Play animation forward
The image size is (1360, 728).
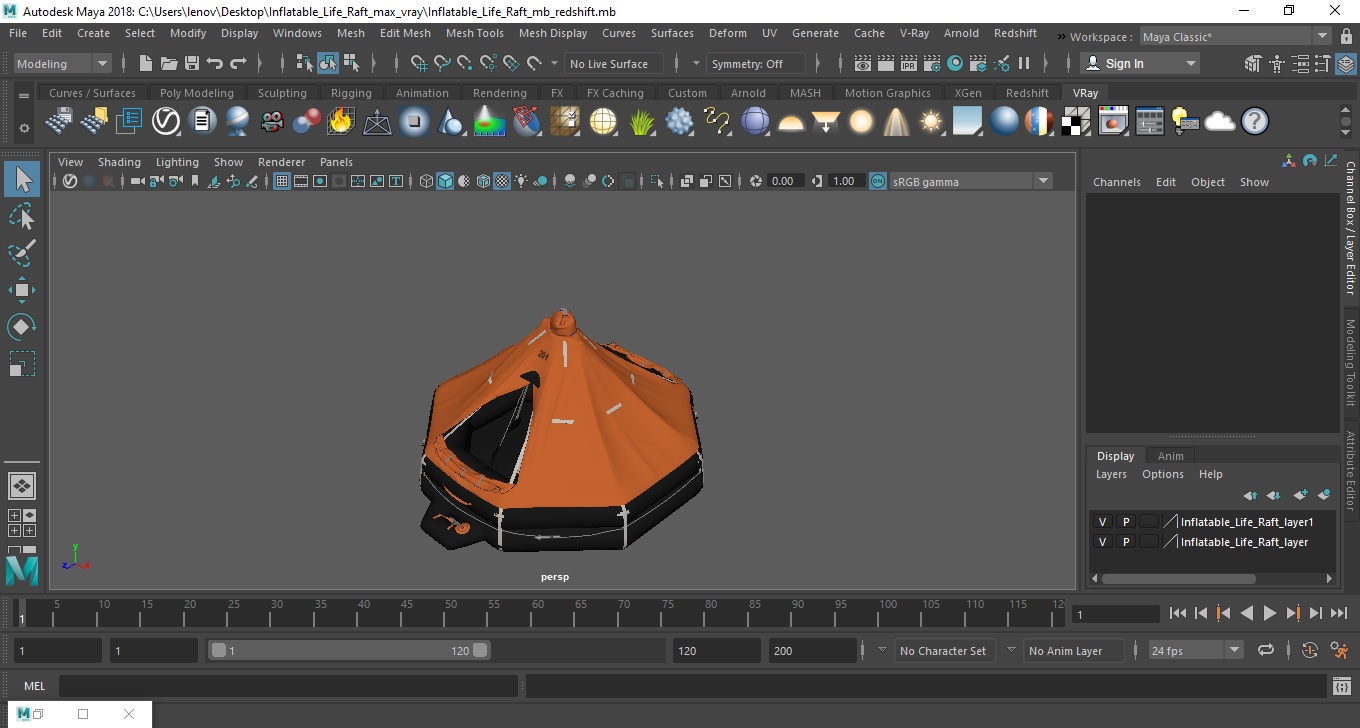pos(1269,613)
